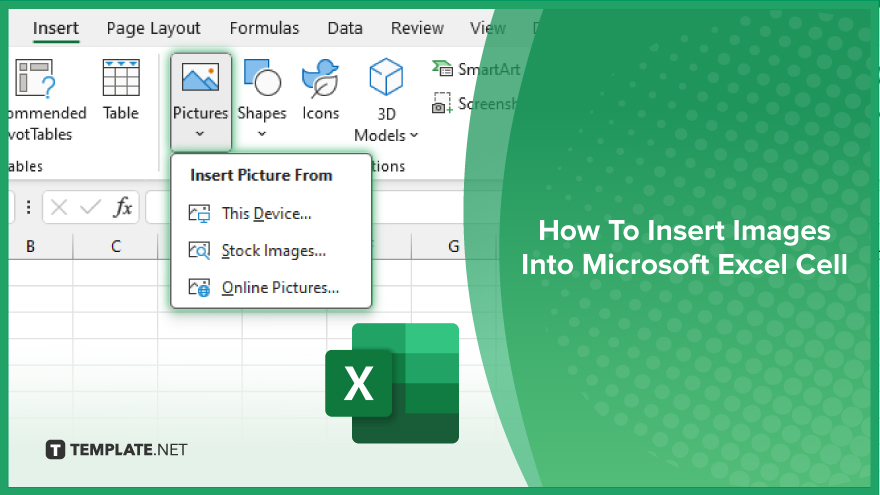Open Insert Function fx button
Image resolution: width=880 pixels, height=495 pixels.
(x=123, y=207)
